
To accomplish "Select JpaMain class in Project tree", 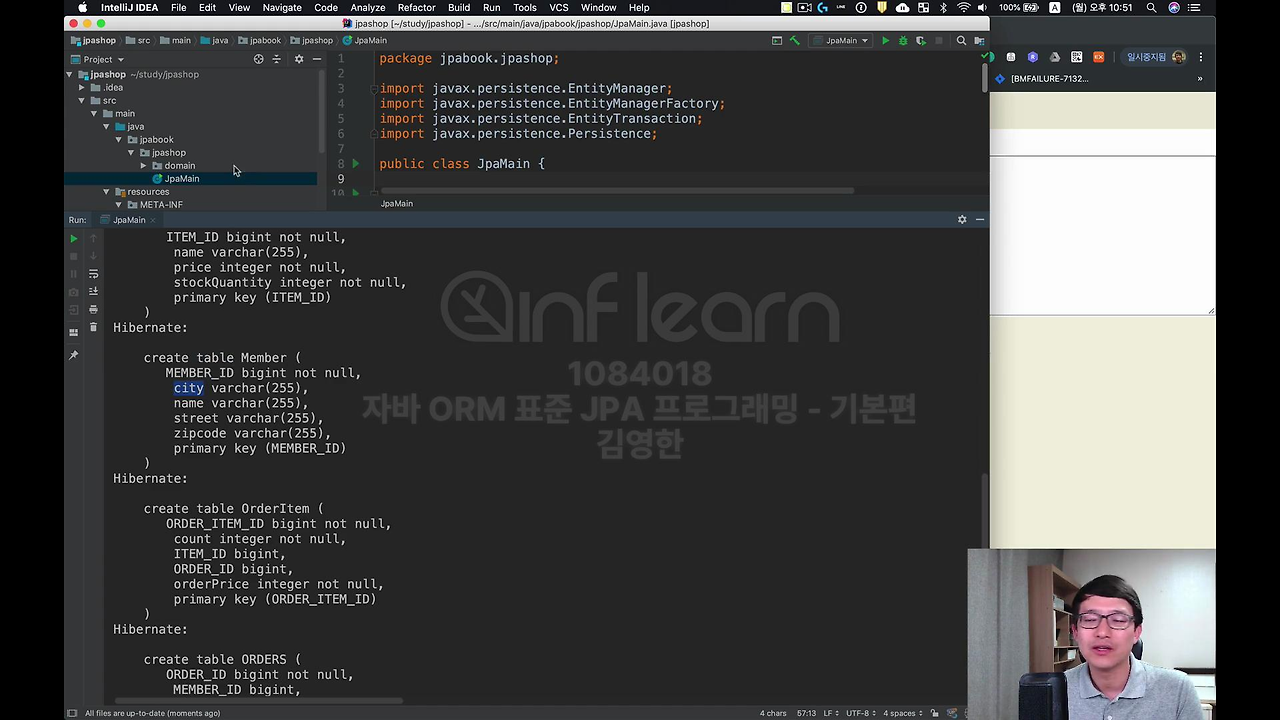I will pos(181,178).
